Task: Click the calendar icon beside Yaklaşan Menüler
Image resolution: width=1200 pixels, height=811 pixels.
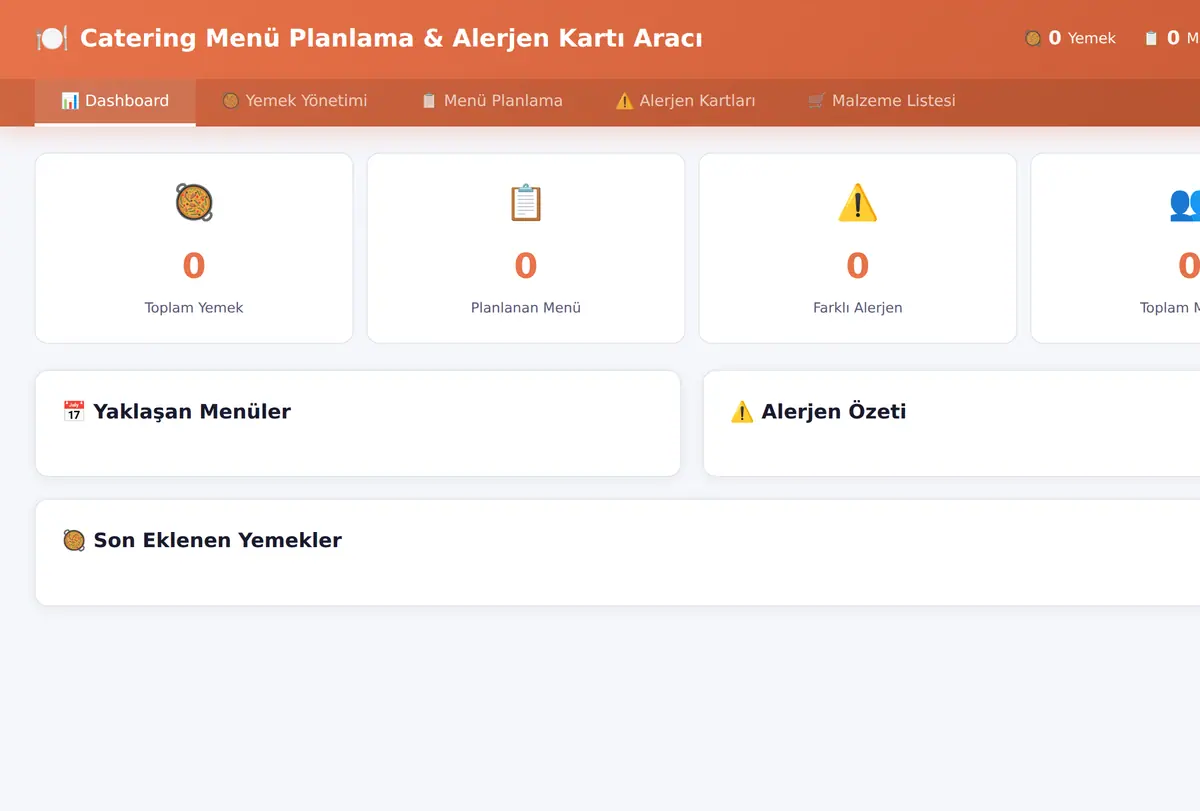Action: [74, 411]
